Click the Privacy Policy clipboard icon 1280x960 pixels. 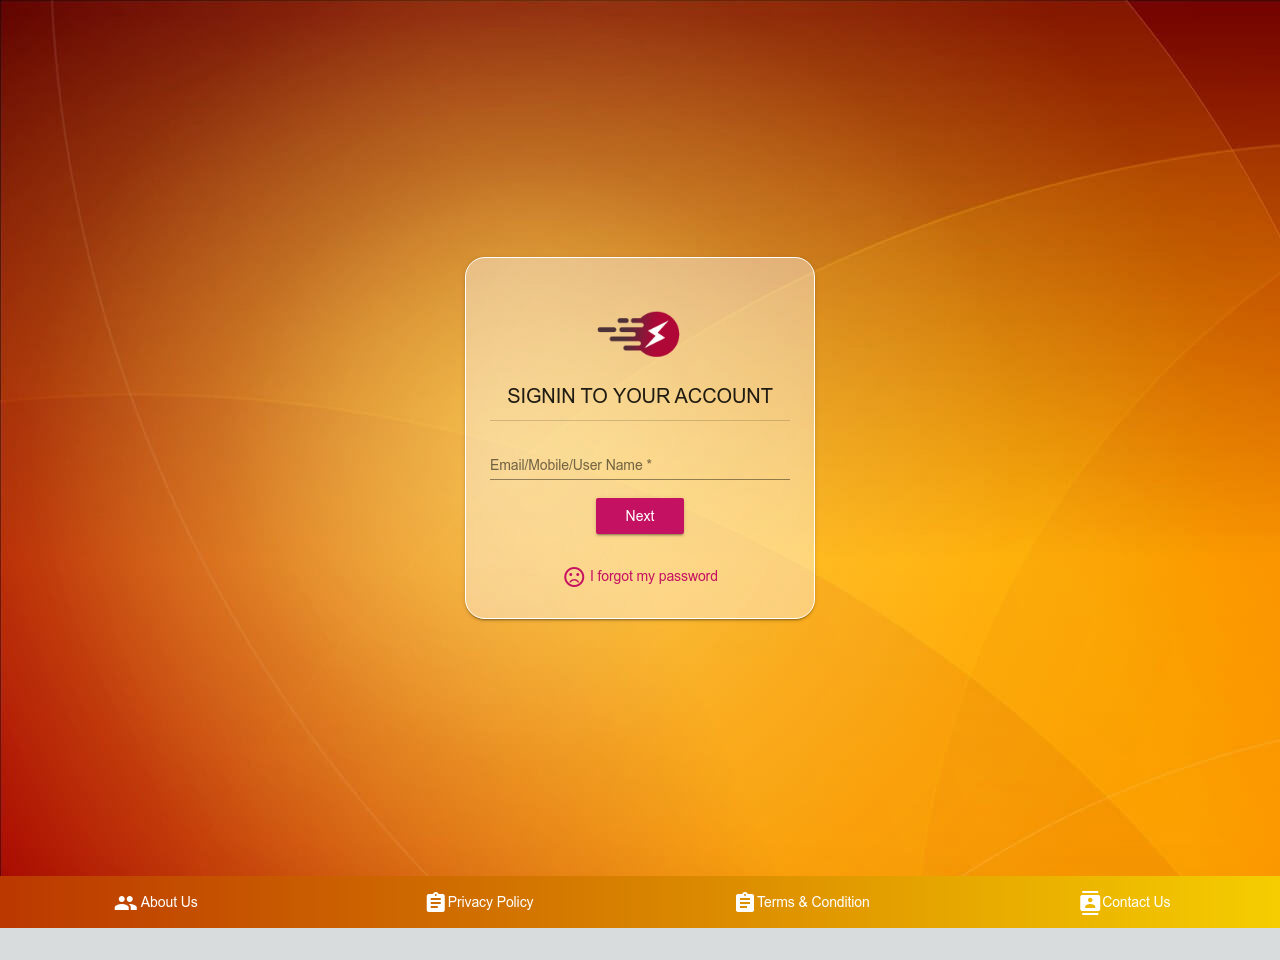coord(435,902)
